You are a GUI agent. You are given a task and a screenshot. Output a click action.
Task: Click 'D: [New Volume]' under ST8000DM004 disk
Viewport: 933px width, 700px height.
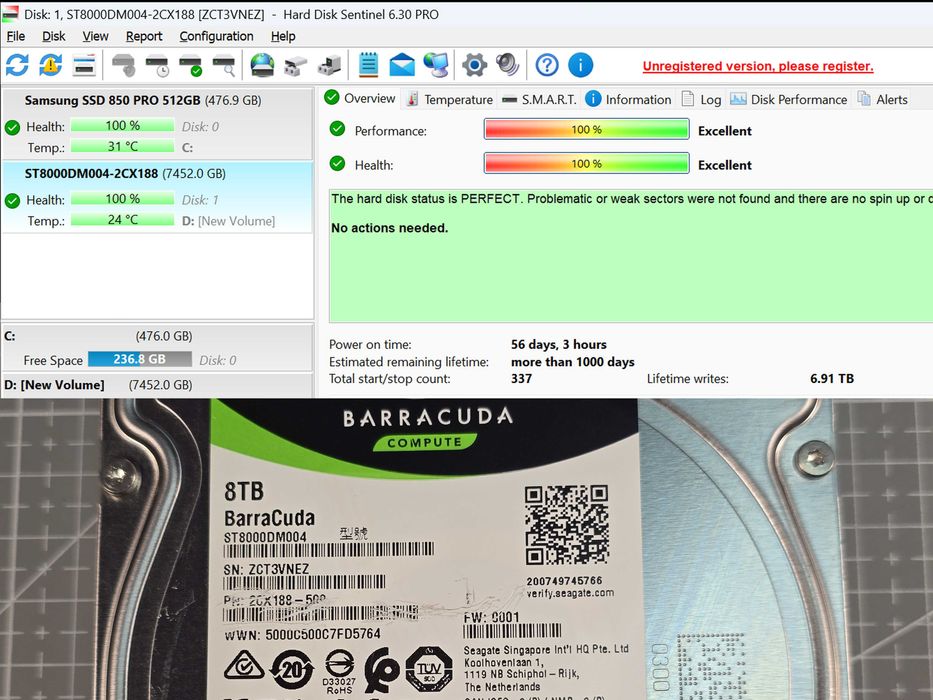(228, 221)
